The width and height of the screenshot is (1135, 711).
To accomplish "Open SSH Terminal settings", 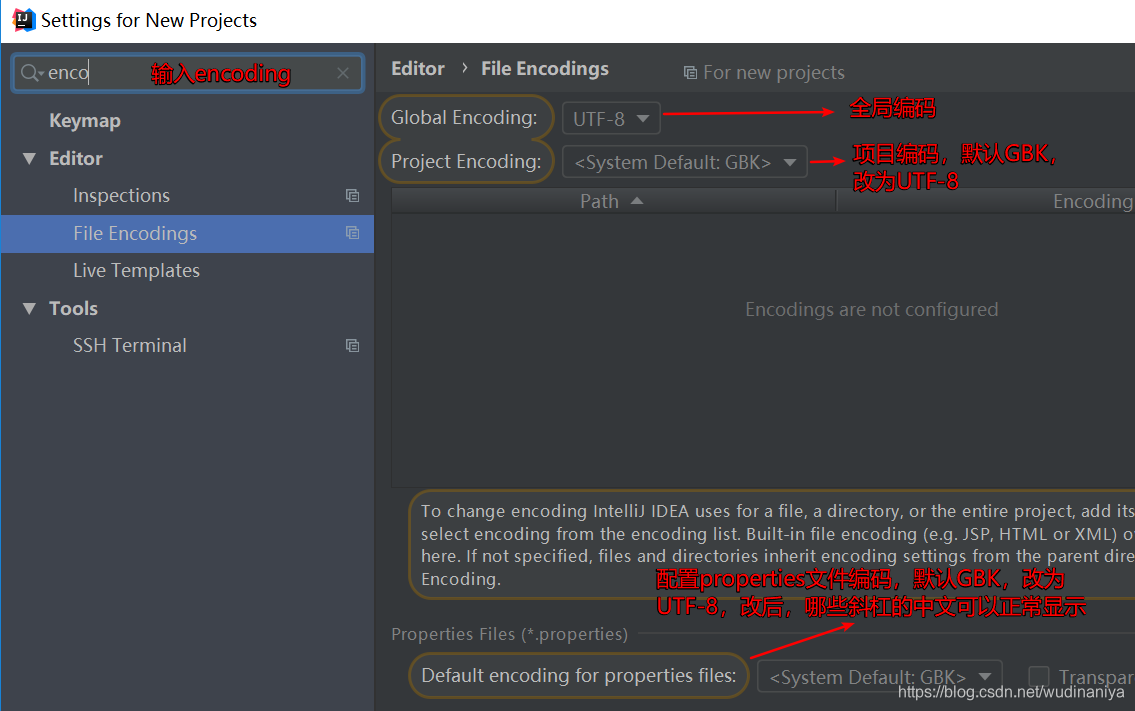I will point(130,345).
